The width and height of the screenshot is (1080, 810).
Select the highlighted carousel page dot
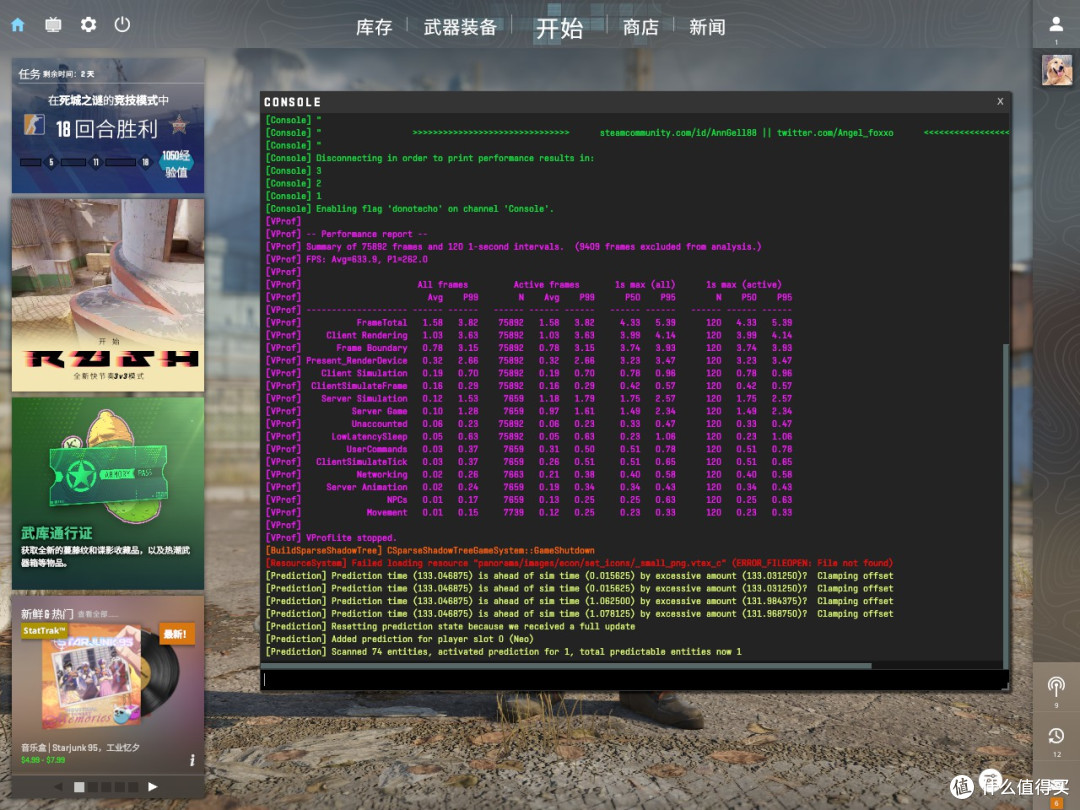coord(79,787)
